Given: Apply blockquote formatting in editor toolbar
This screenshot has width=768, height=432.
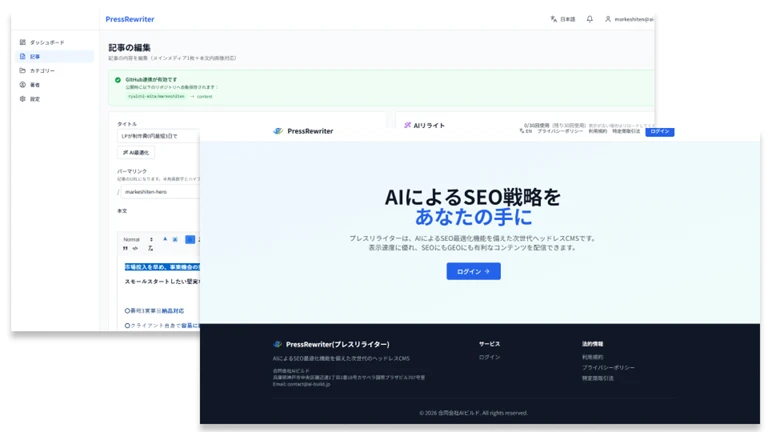Looking at the screenshot, I should pos(125,248).
